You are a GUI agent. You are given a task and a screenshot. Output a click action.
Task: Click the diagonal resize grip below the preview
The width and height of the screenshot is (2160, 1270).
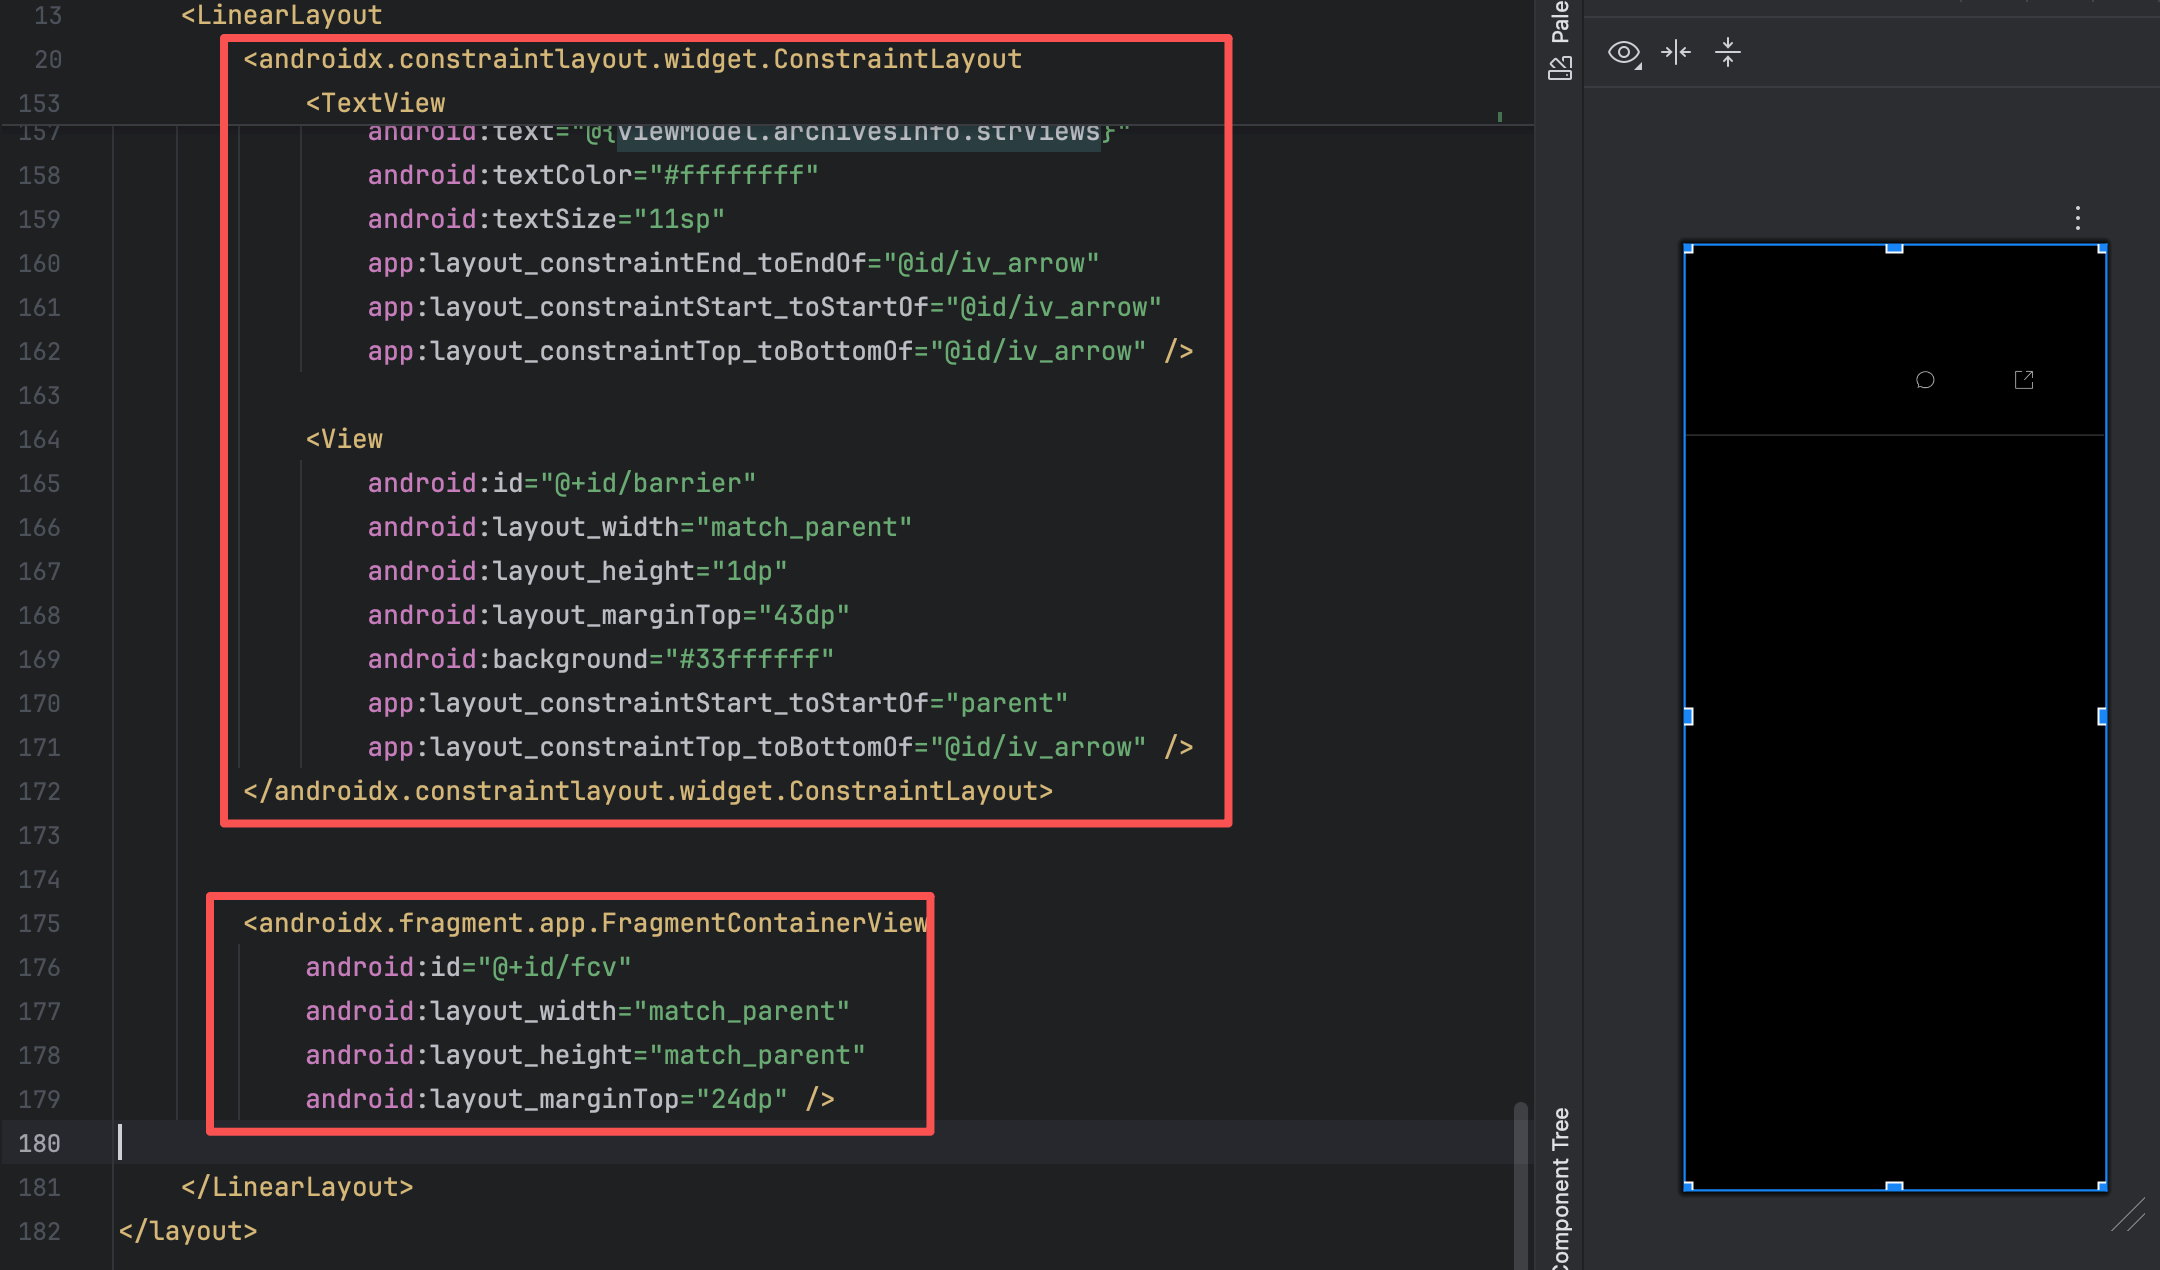pos(2128,1214)
